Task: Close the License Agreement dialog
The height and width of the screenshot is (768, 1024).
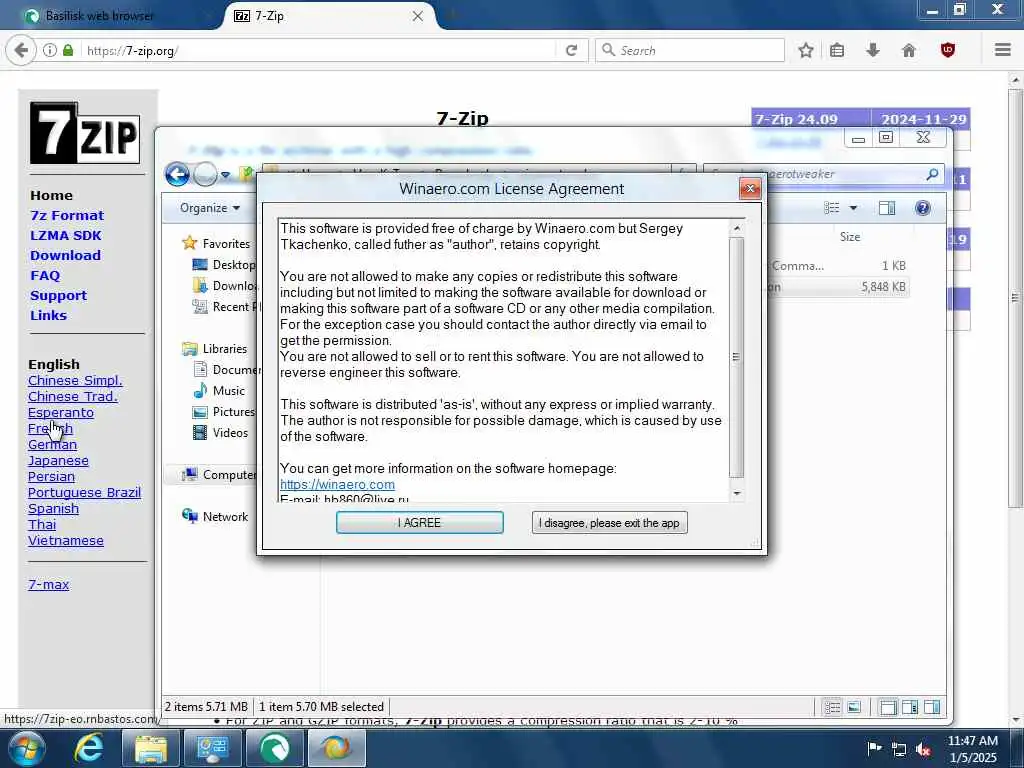Action: pyautogui.click(x=750, y=189)
